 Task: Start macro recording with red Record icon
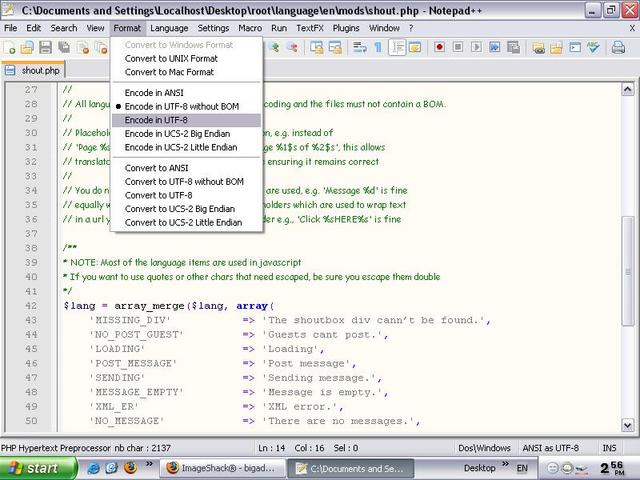click(440, 47)
